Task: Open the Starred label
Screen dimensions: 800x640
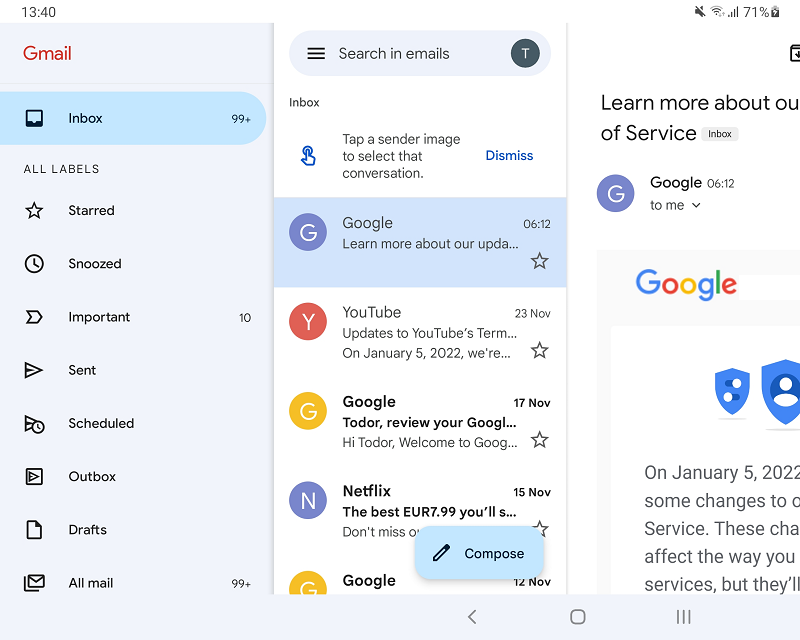Action: 133,210
